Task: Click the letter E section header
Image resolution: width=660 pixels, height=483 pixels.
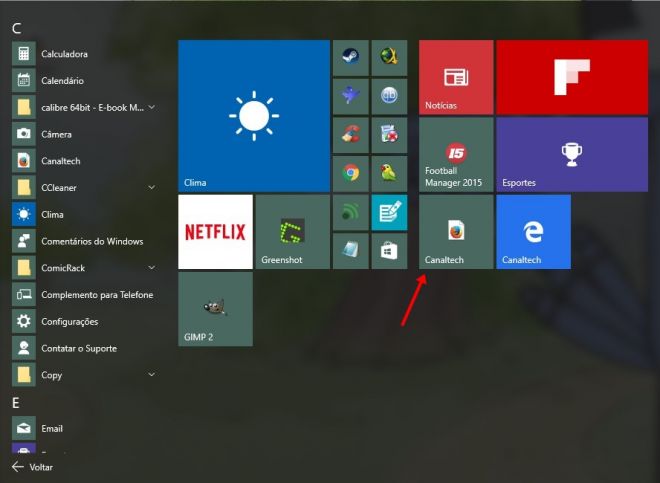Action: pos(16,403)
